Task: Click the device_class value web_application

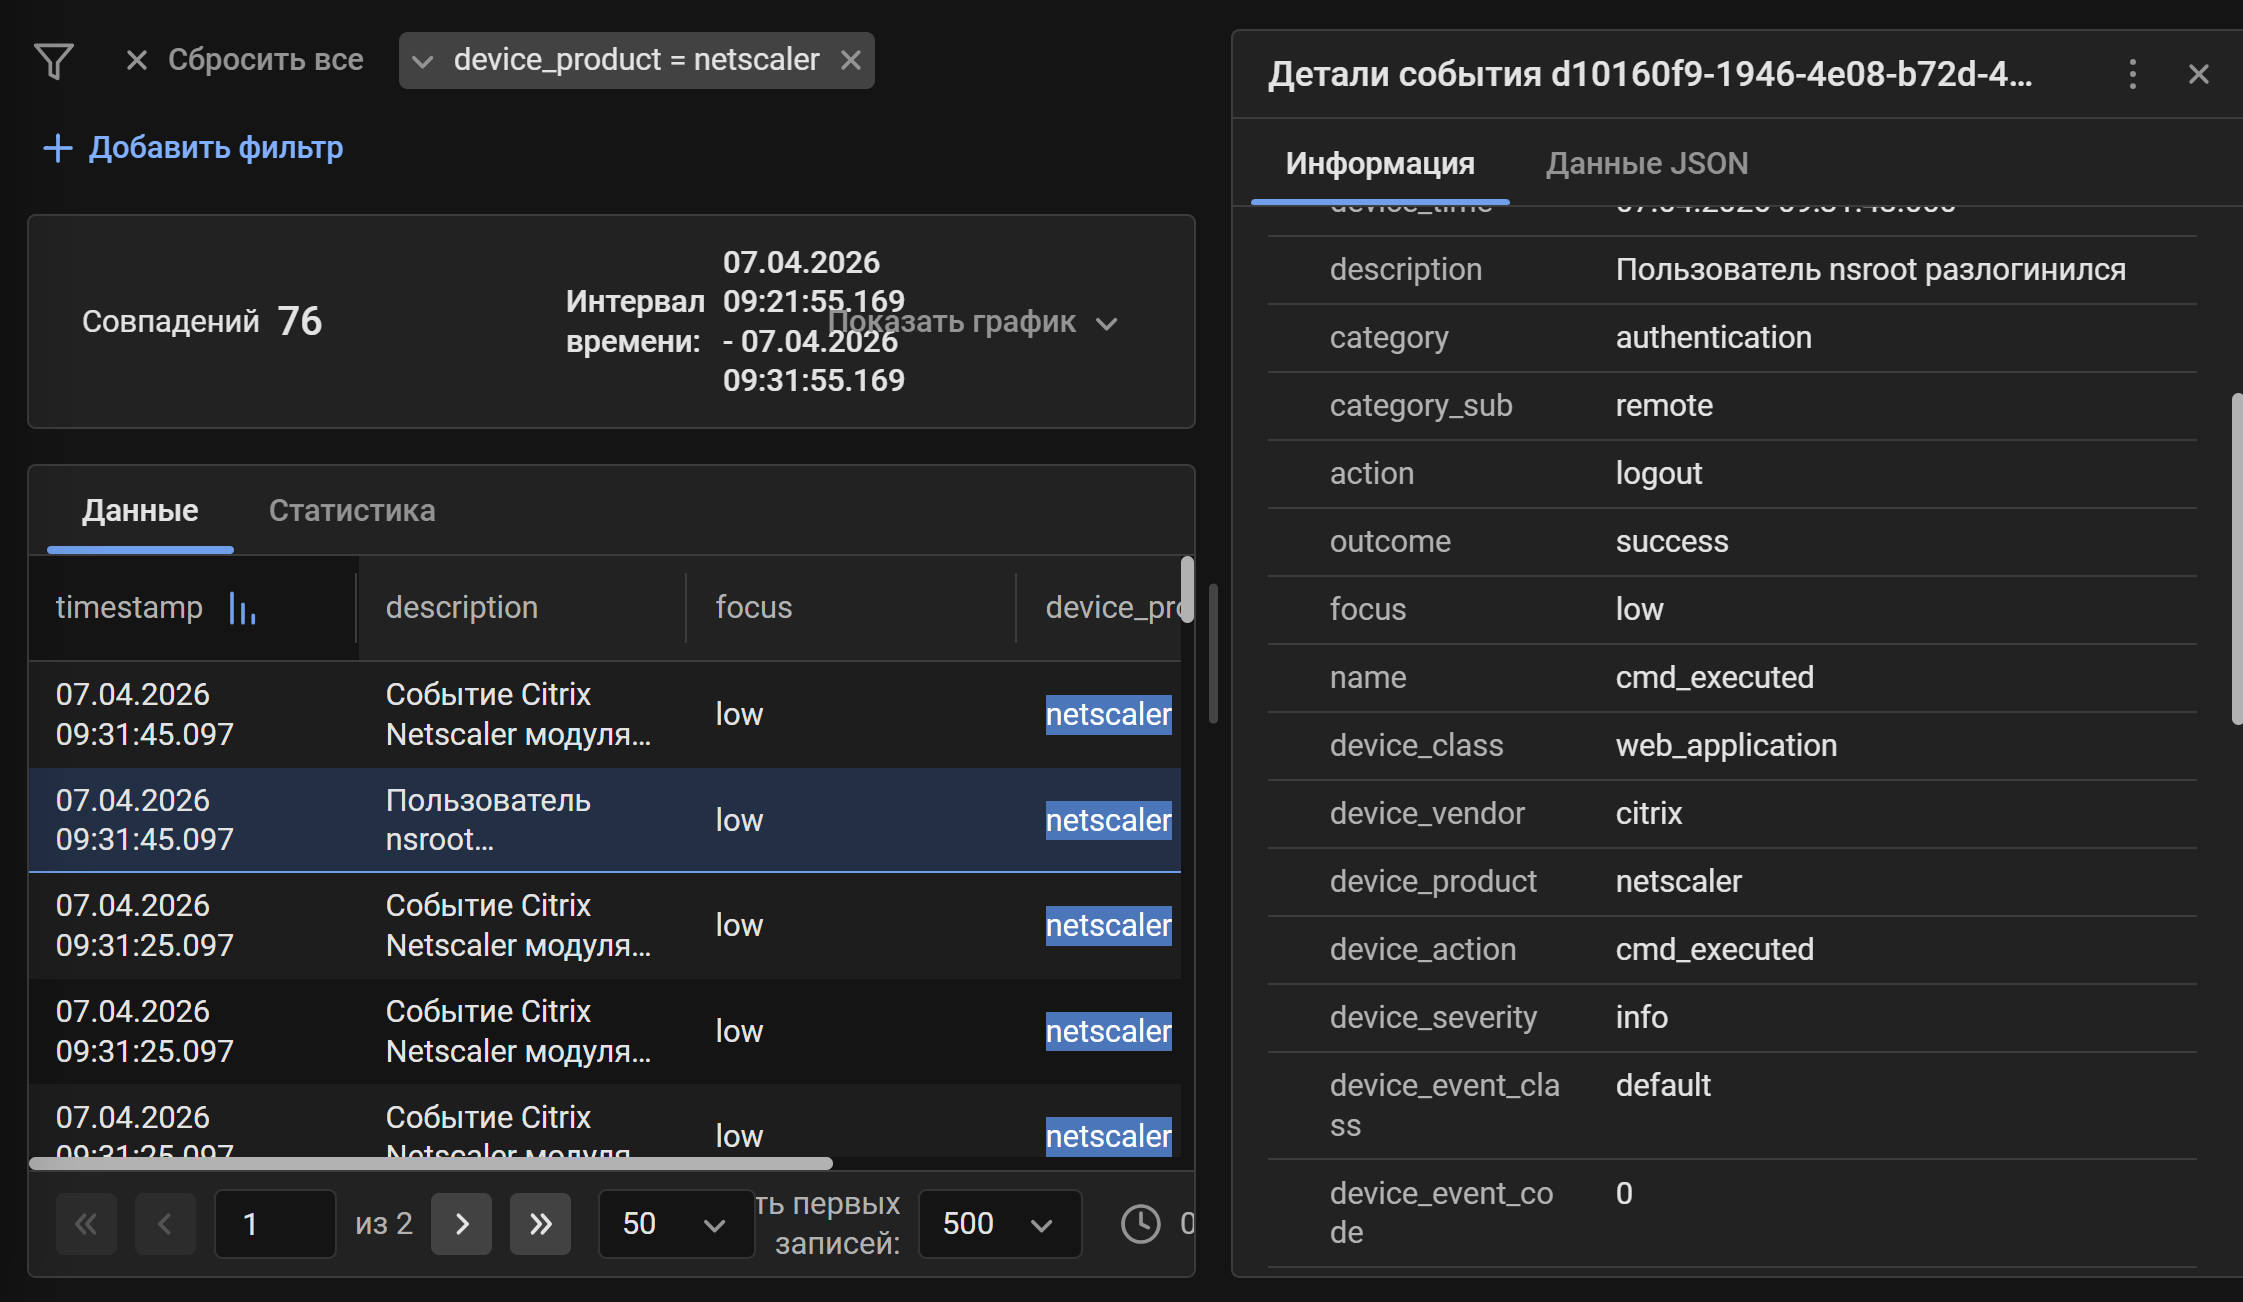Action: [x=1726, y=746]
